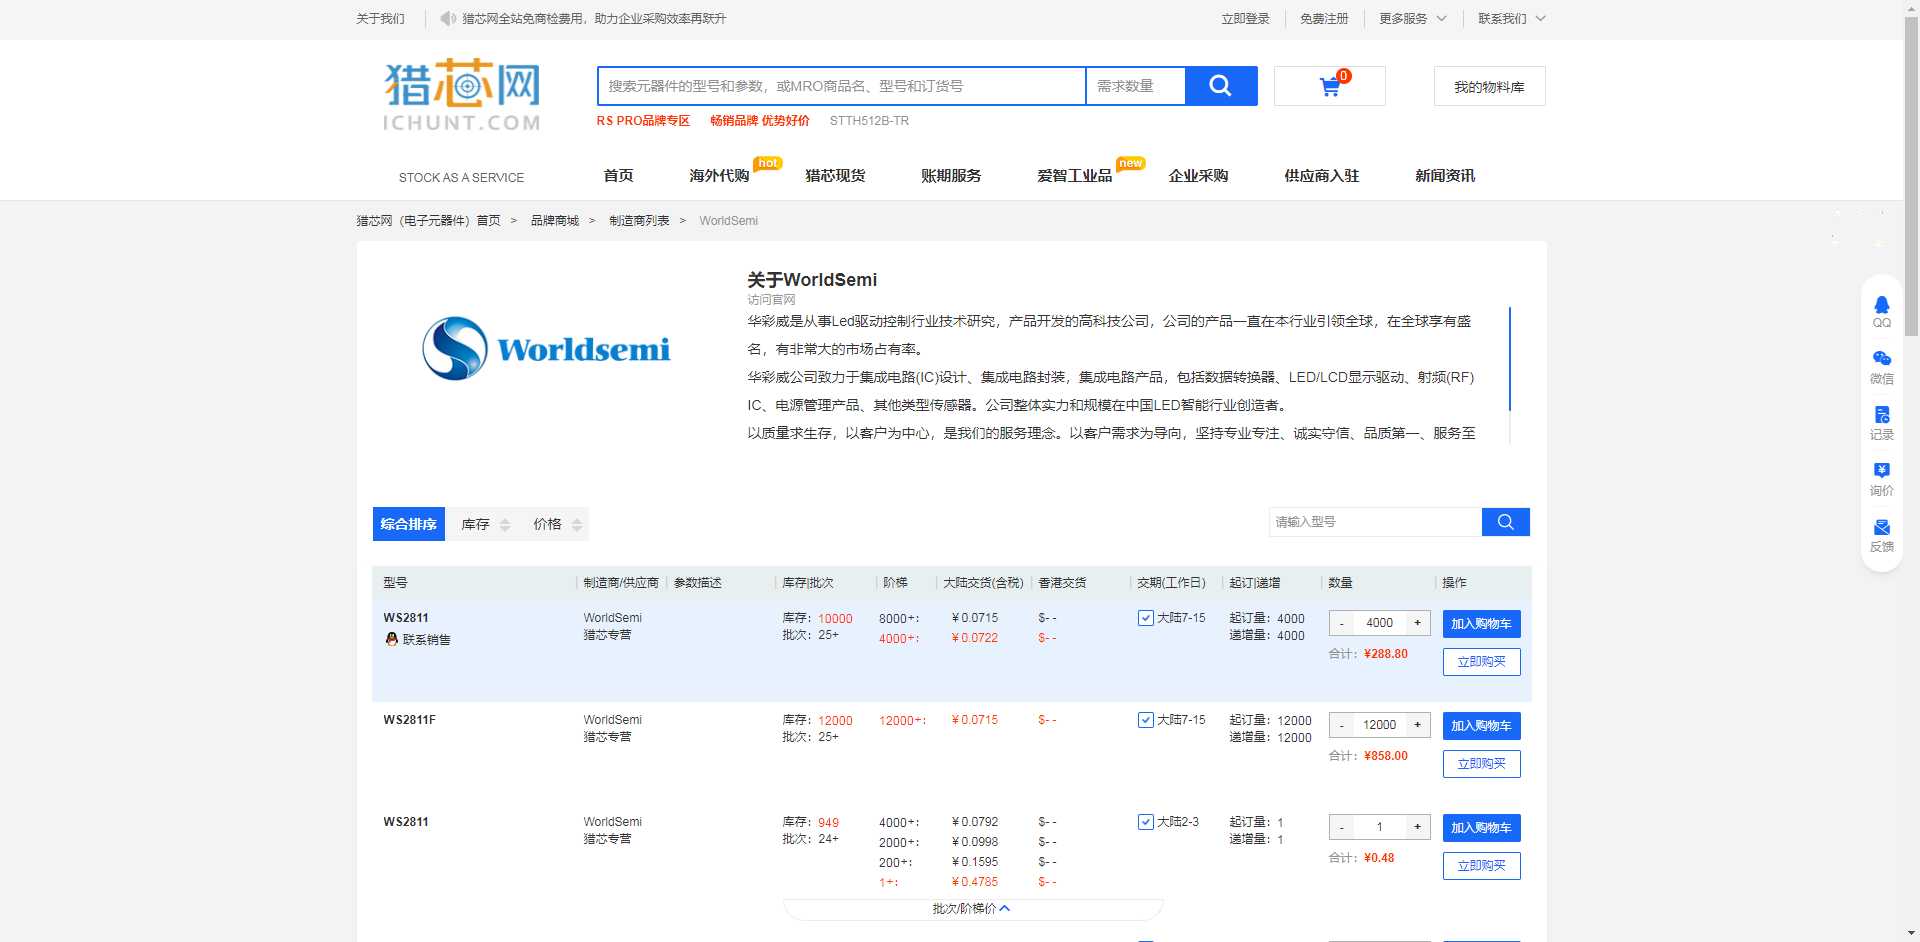The height and width of the screenshot is (942, 1920).
Task: Collapse the 批次/阶梯价 expander
Action: pyautogui.click(x=972, y=909)
